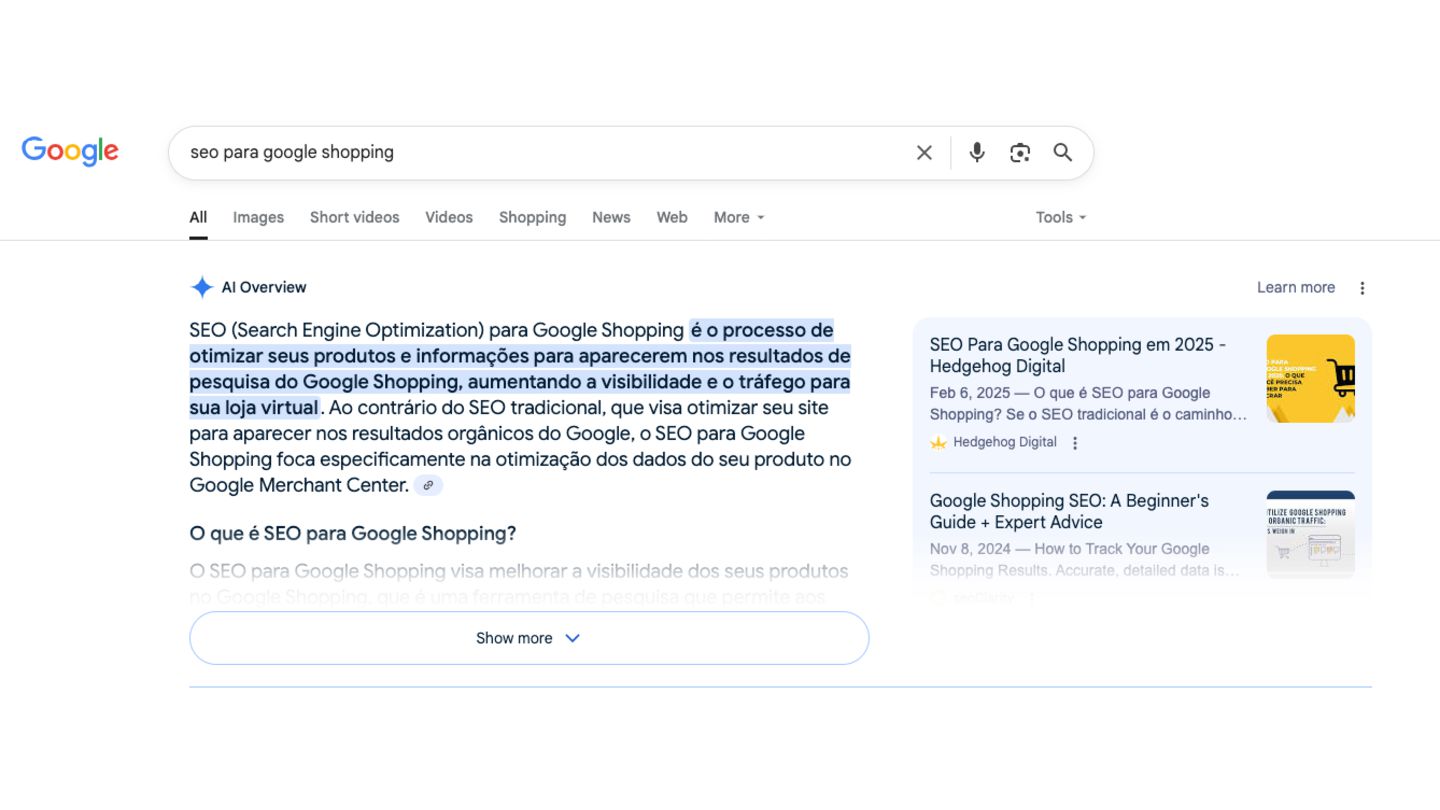Go to the Shopping tab
This screenshot has width=1440, height=810.
click(532, 217)
